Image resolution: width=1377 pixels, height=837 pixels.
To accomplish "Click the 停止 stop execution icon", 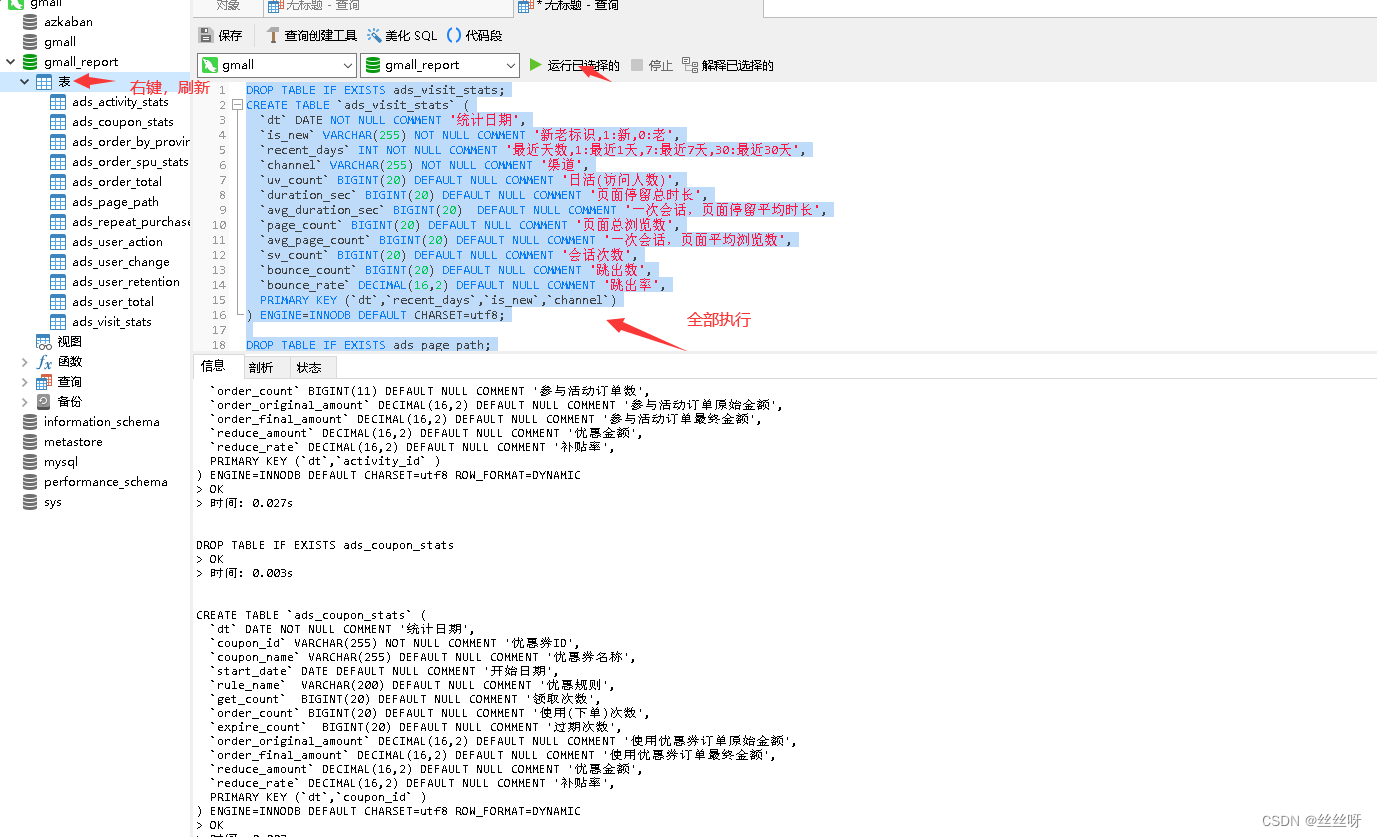I will point(651,64).
